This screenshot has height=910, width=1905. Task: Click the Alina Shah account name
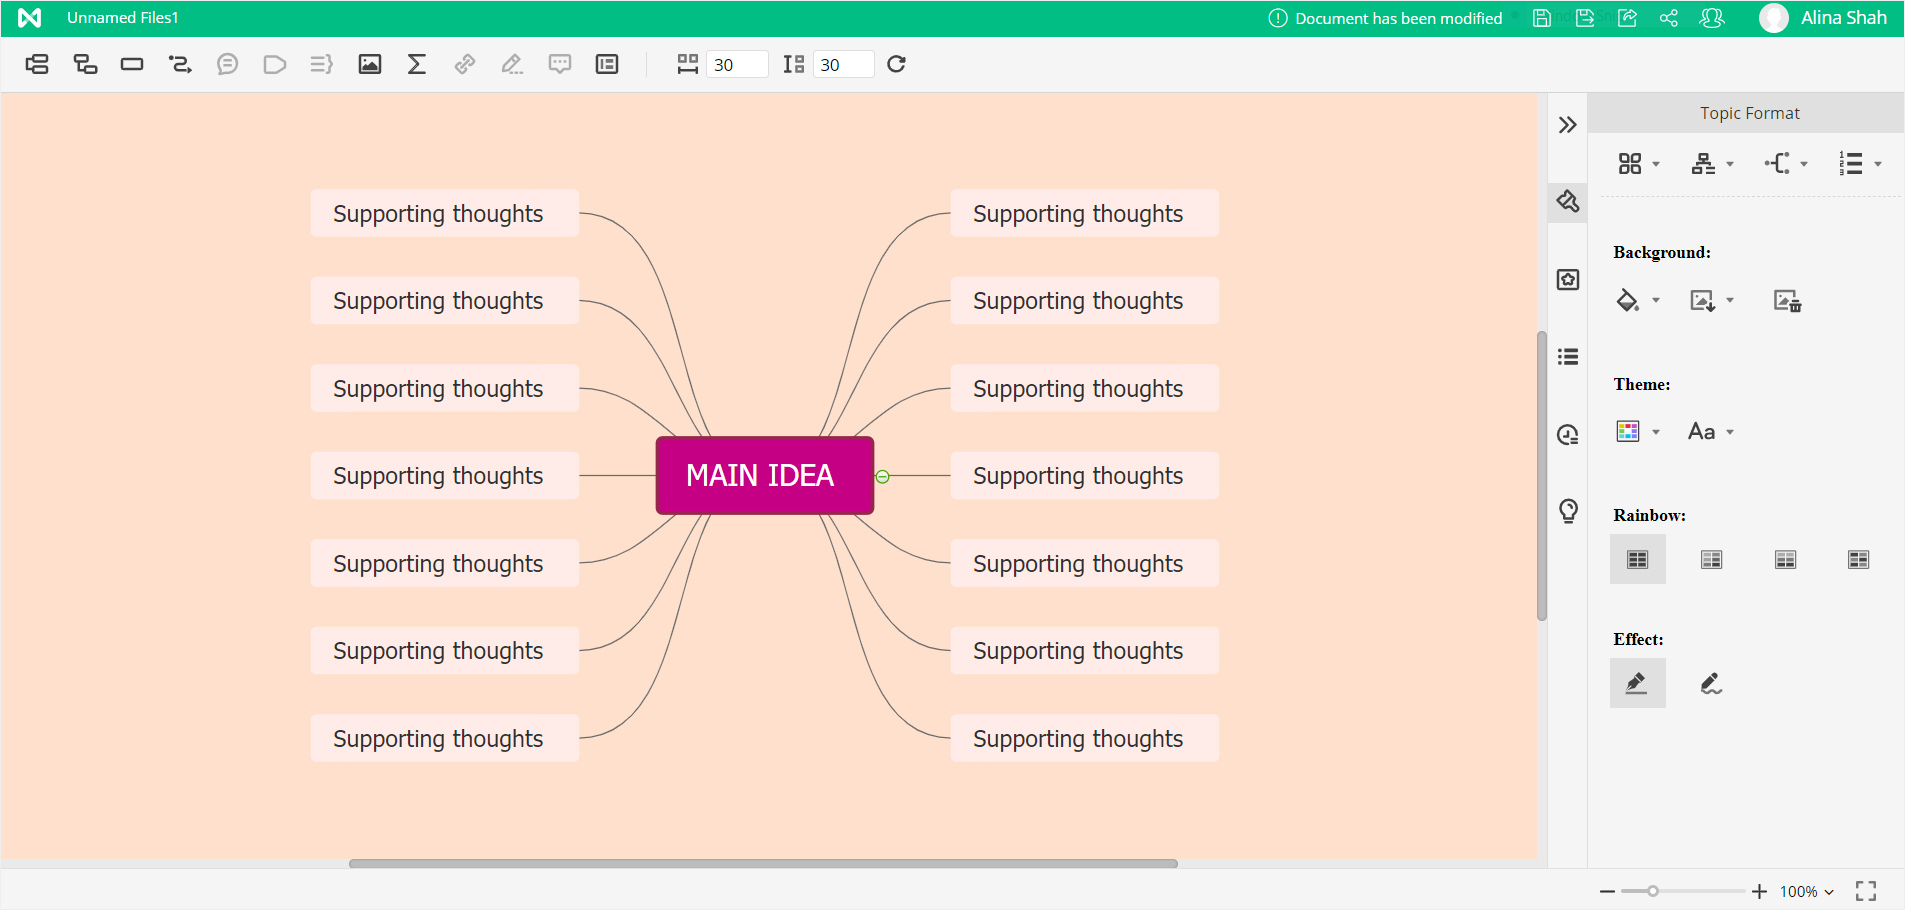coord(1843,18)
